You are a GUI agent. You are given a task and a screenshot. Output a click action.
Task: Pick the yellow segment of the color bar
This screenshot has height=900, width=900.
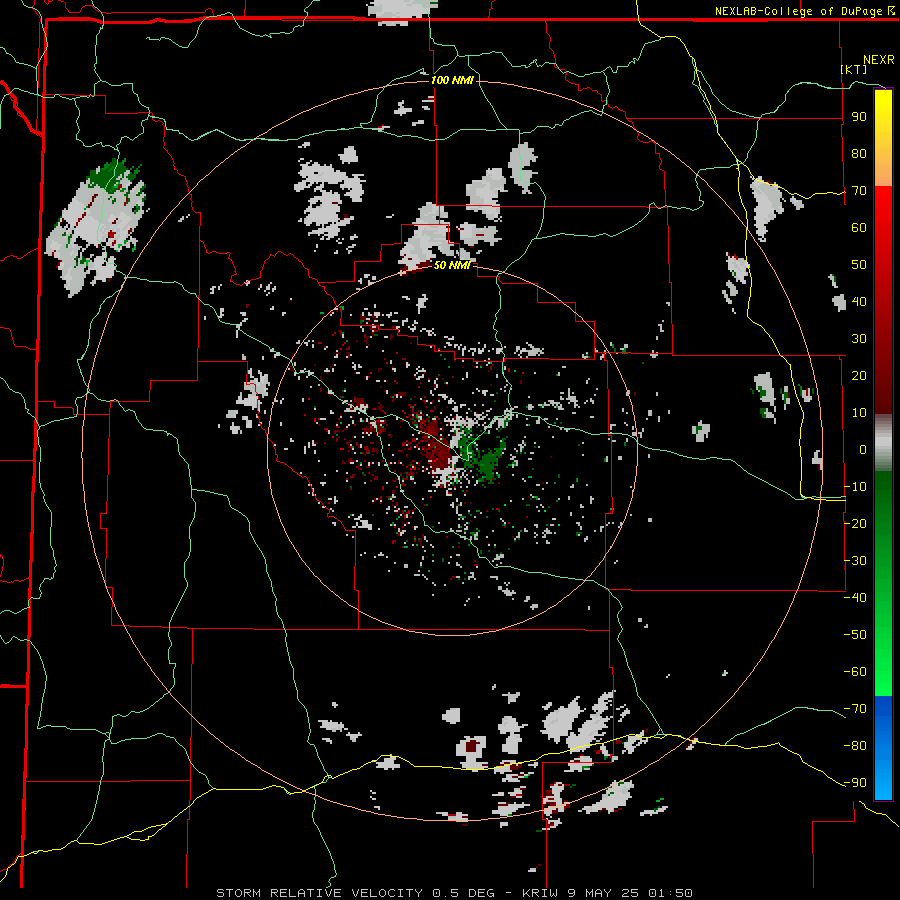point(883,138)
